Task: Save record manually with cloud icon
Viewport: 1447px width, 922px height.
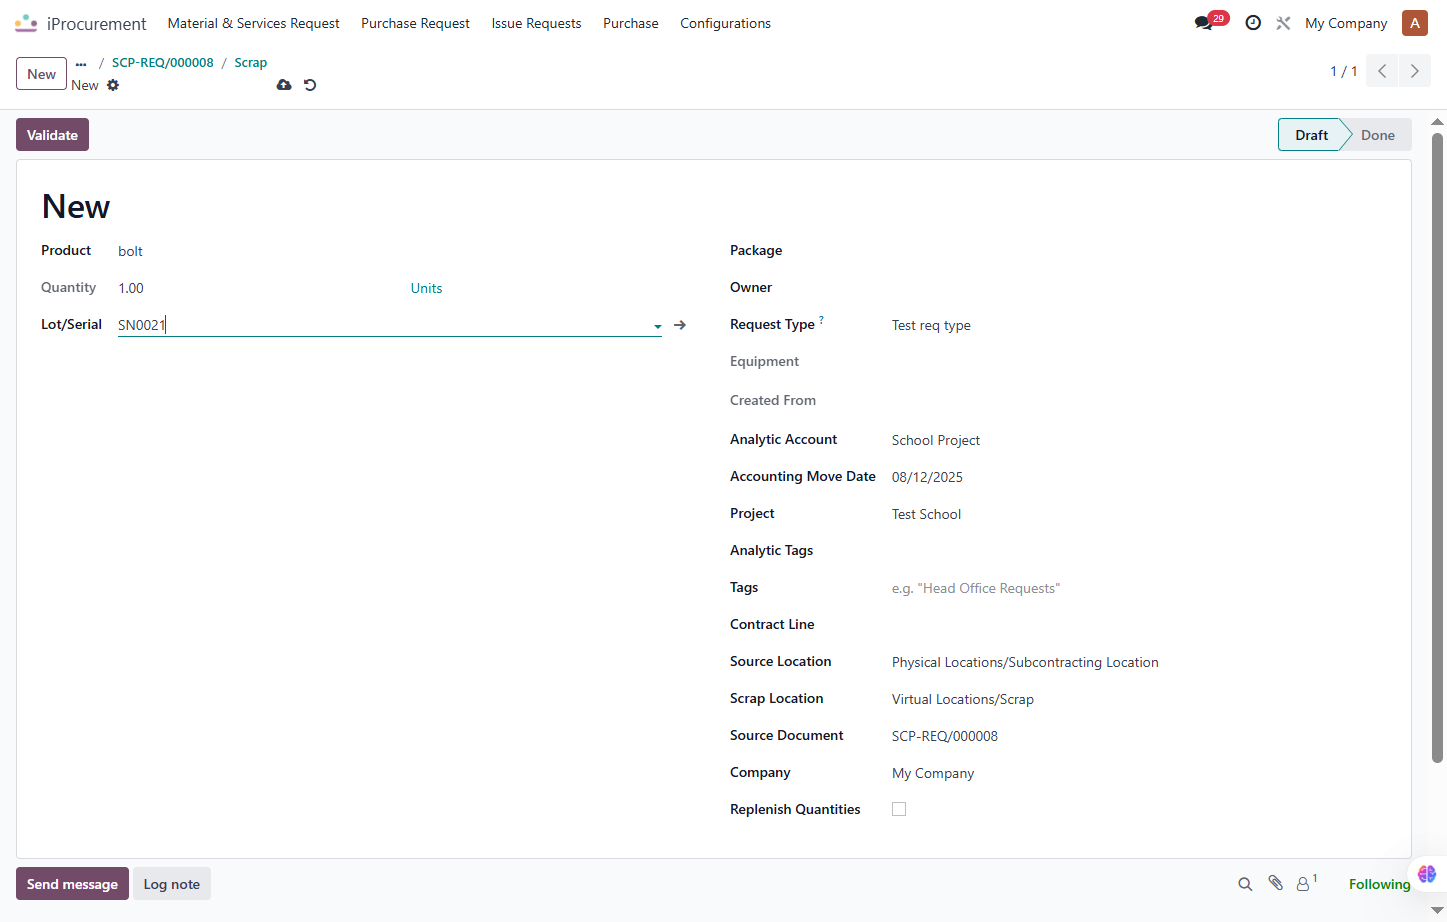Action: (284, 85)
